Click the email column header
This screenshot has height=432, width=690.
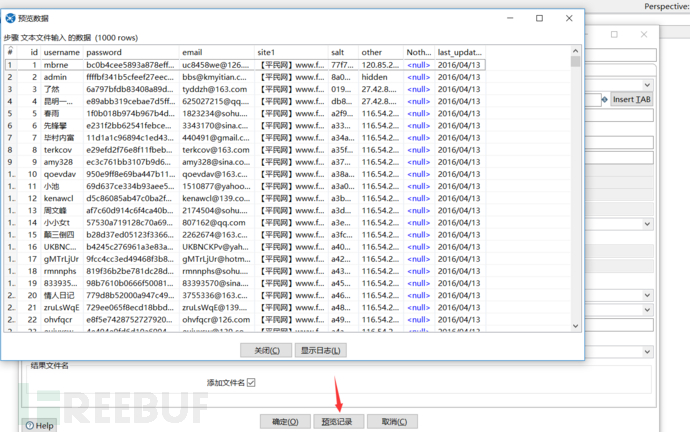click(217, 52)
